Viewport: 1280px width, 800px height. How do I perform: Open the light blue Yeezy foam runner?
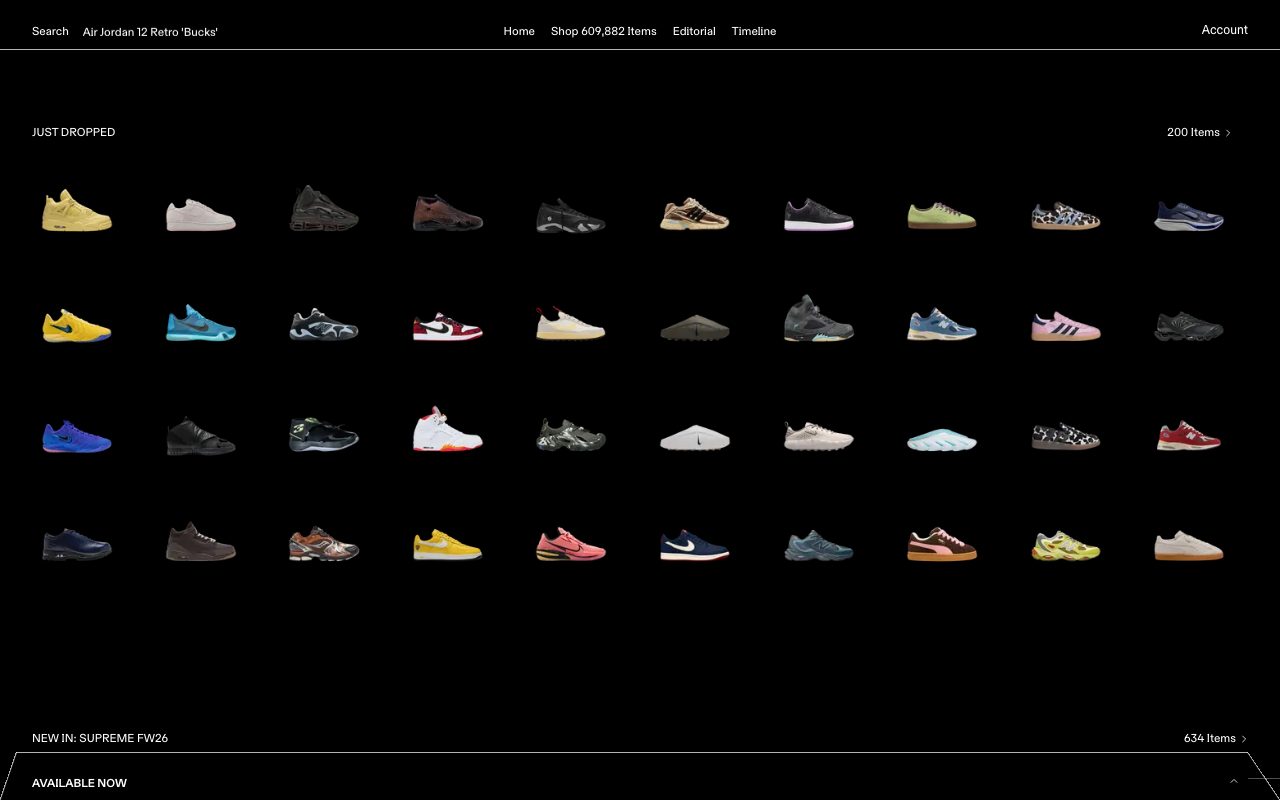pyautogui.click(x=942, y=438)
